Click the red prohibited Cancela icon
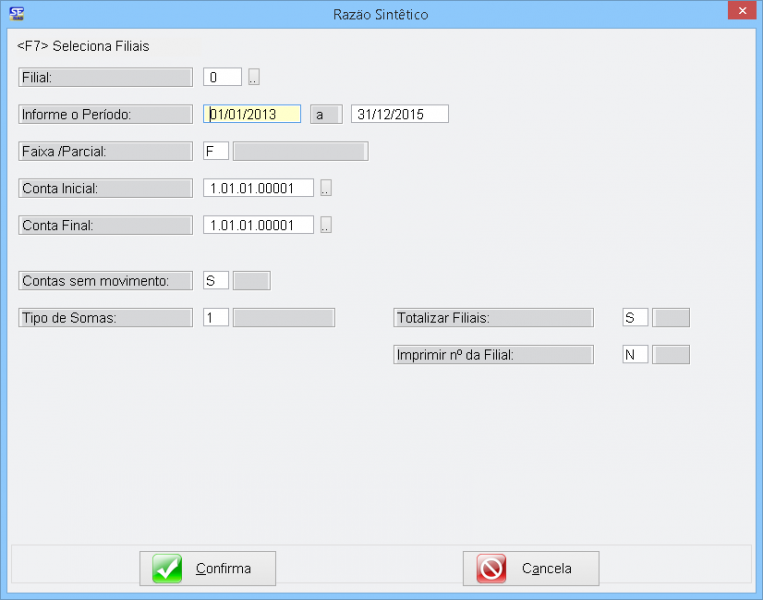 (x=491, y=568)
